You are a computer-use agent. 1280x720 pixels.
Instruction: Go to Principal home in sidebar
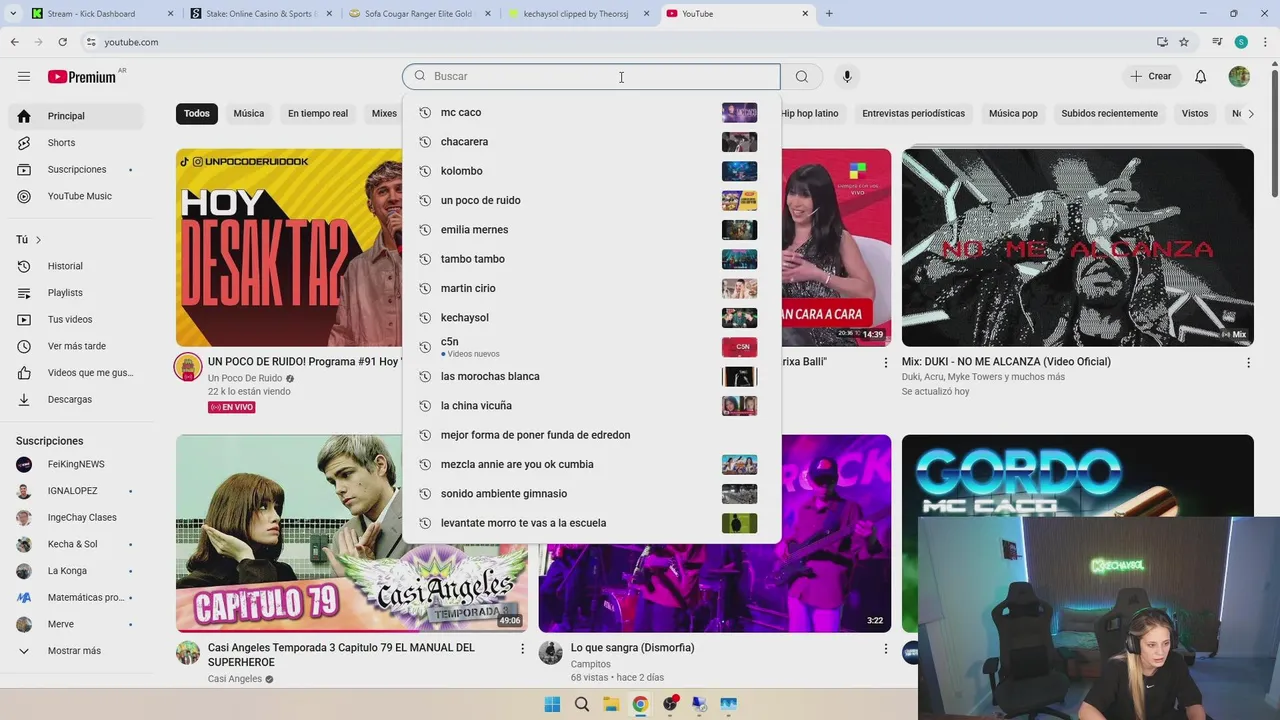click(x=76, y=116)
